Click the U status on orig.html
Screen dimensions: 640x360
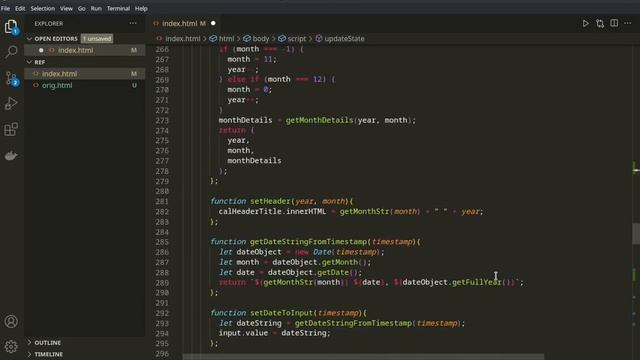click(134, 85)
